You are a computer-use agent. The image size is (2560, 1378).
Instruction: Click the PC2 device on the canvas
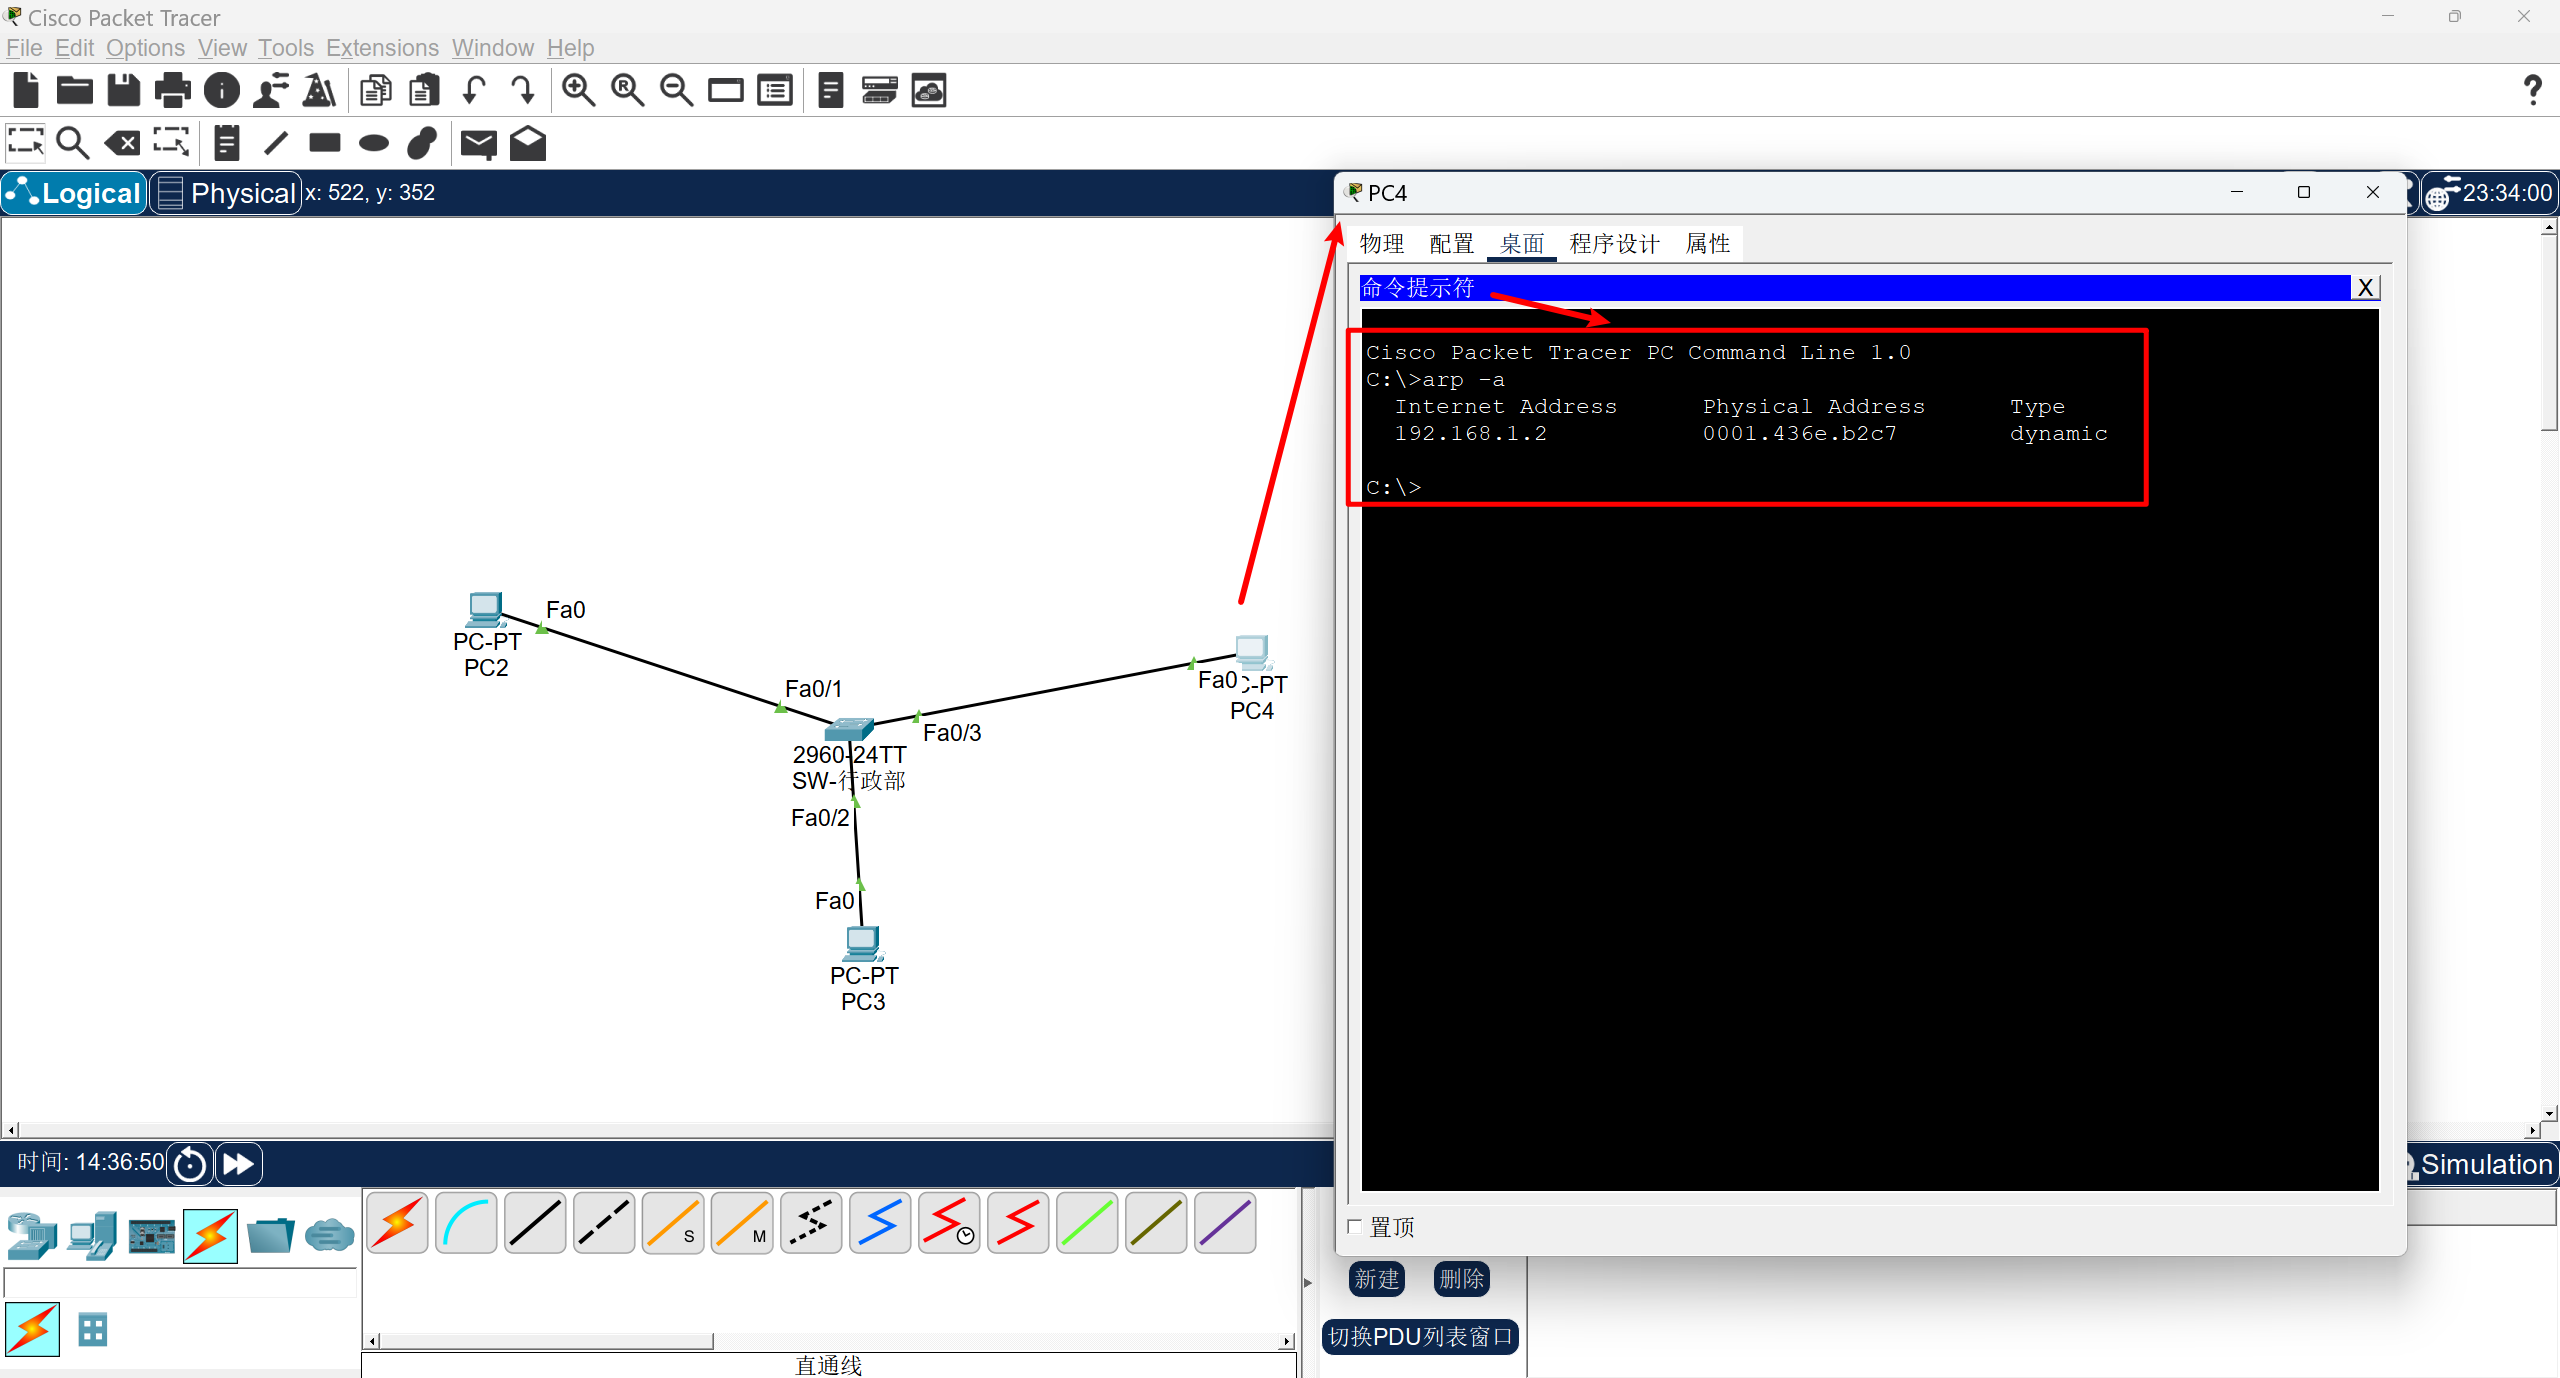pos(486,609)
